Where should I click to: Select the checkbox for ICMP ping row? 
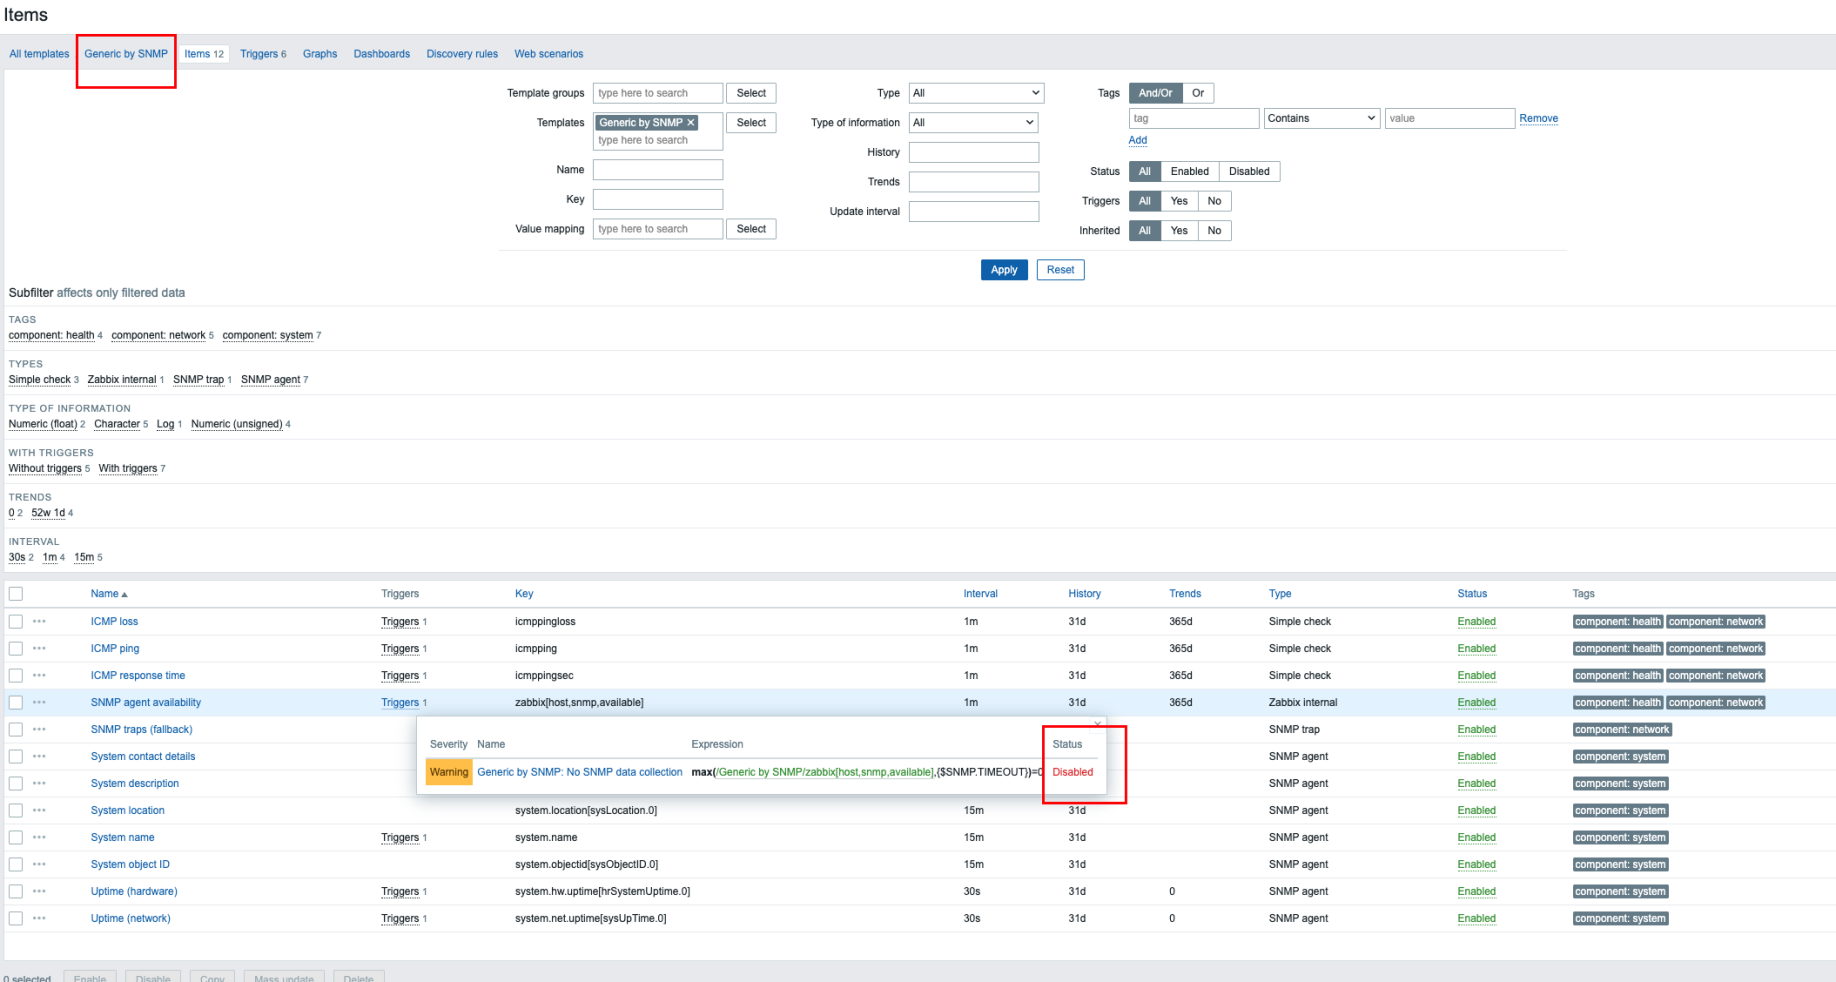pos(16,648)
